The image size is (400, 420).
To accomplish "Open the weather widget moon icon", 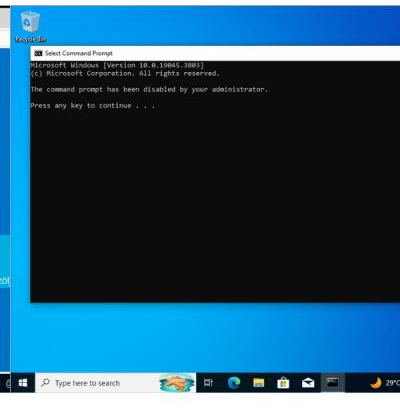I will (376, 383).
